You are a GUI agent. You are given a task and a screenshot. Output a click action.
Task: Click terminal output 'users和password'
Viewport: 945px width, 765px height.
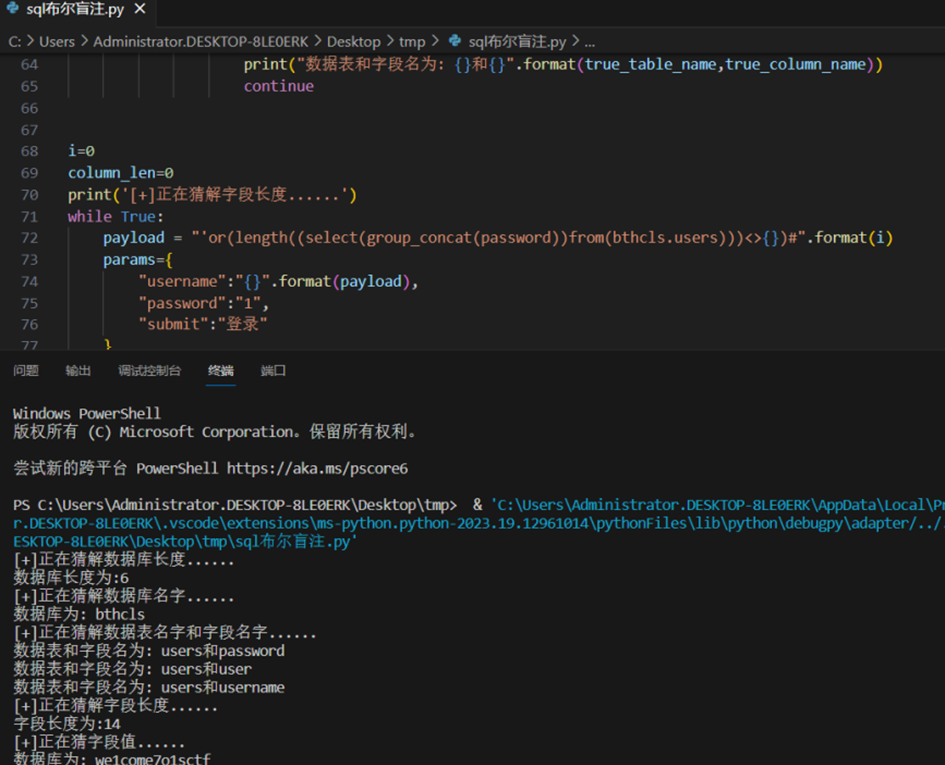tap(223, 651)
